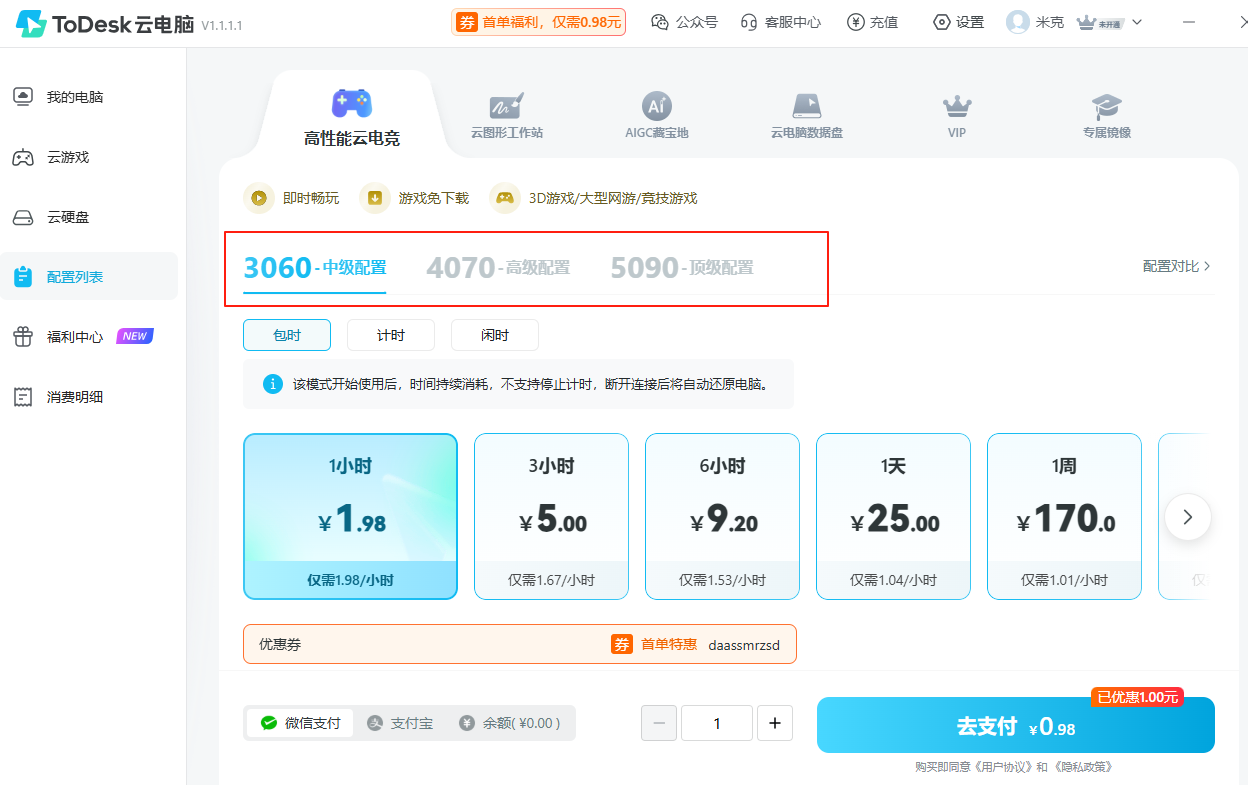1248x785 pixels.
Task: Decrease quantity with minus button
Action: 659,723
